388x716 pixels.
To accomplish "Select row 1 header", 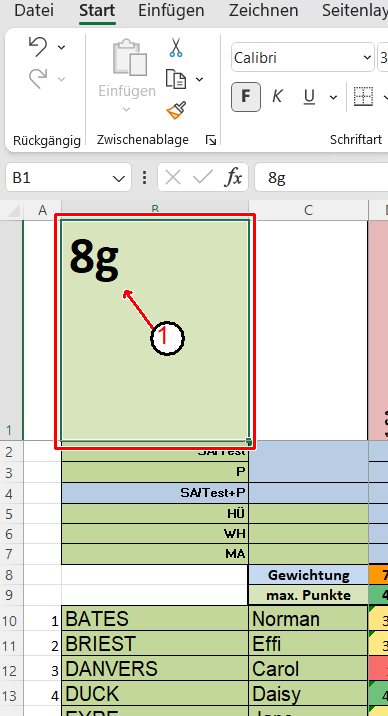I will point(11,330).
